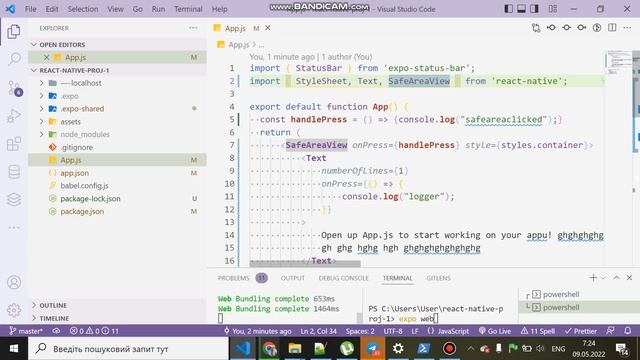Expand the Outline section

34,305
